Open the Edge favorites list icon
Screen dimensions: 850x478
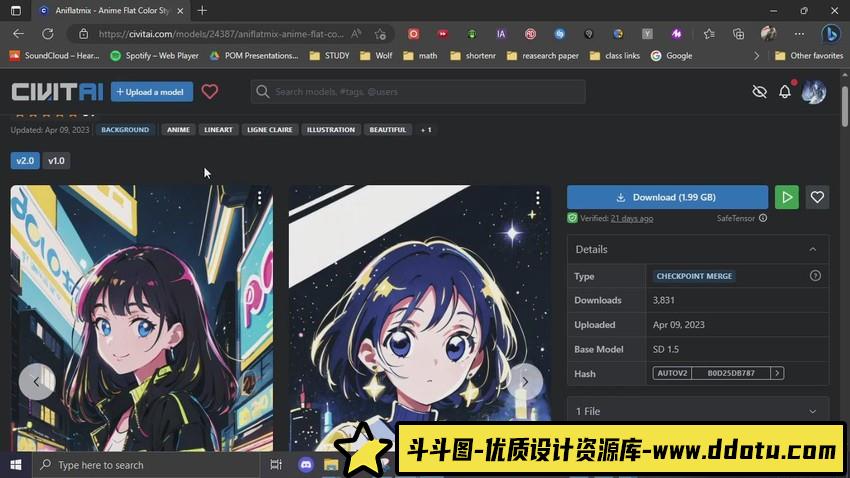[709, 34]
